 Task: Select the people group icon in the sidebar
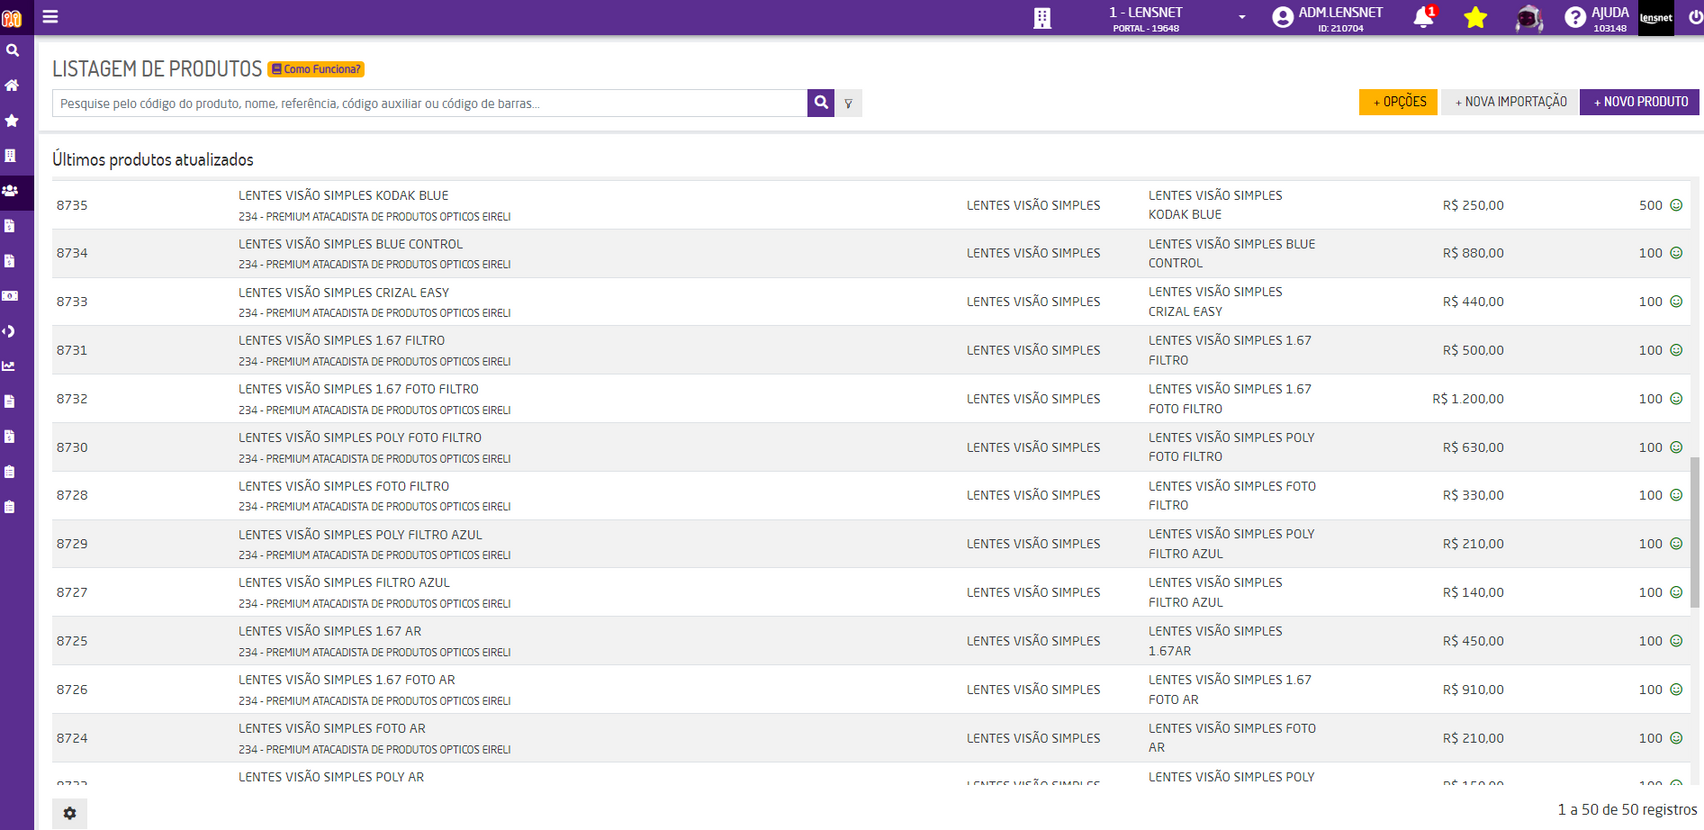tap(11, 190)
